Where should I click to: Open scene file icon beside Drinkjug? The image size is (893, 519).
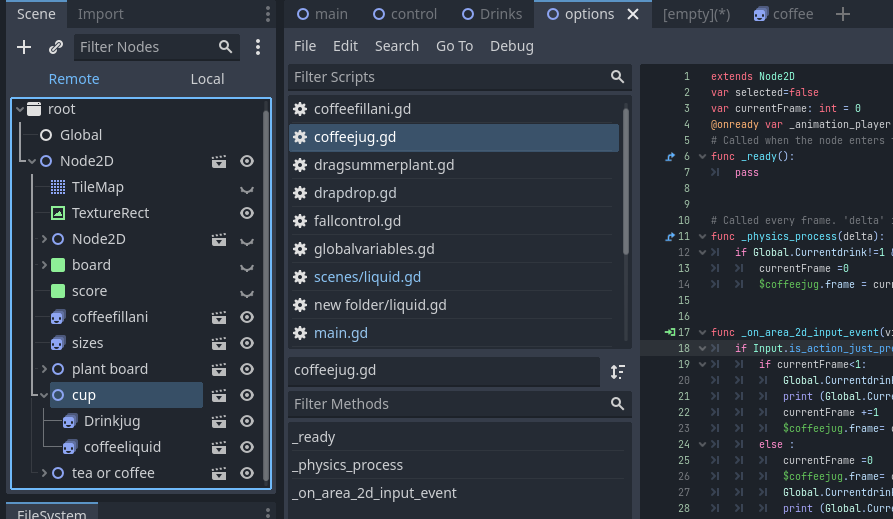[219, 422]
